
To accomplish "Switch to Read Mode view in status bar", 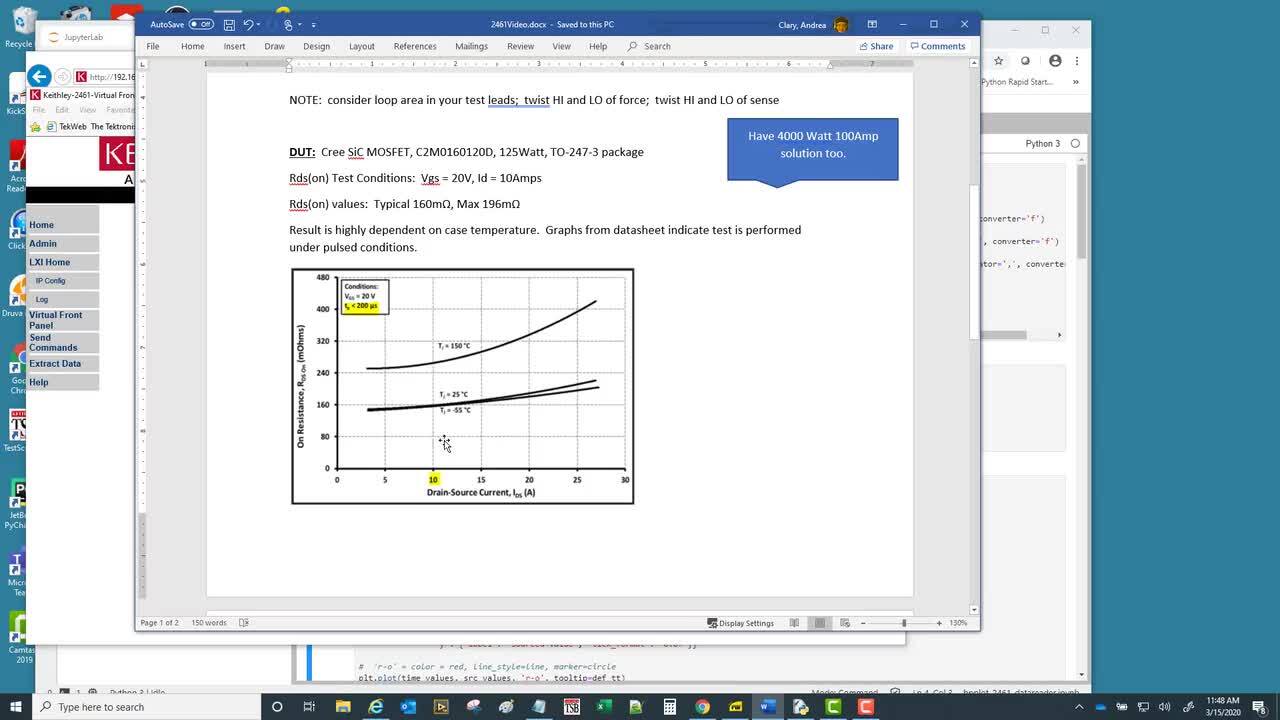I will [794, 622].
